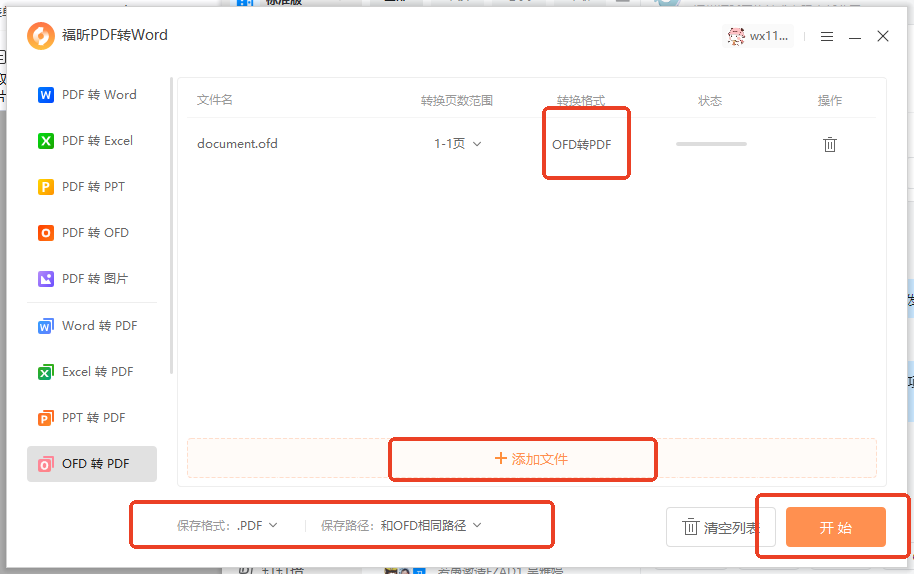Switch to OFD 转 PDF mode
914x574 pixels.
[92, 464]
